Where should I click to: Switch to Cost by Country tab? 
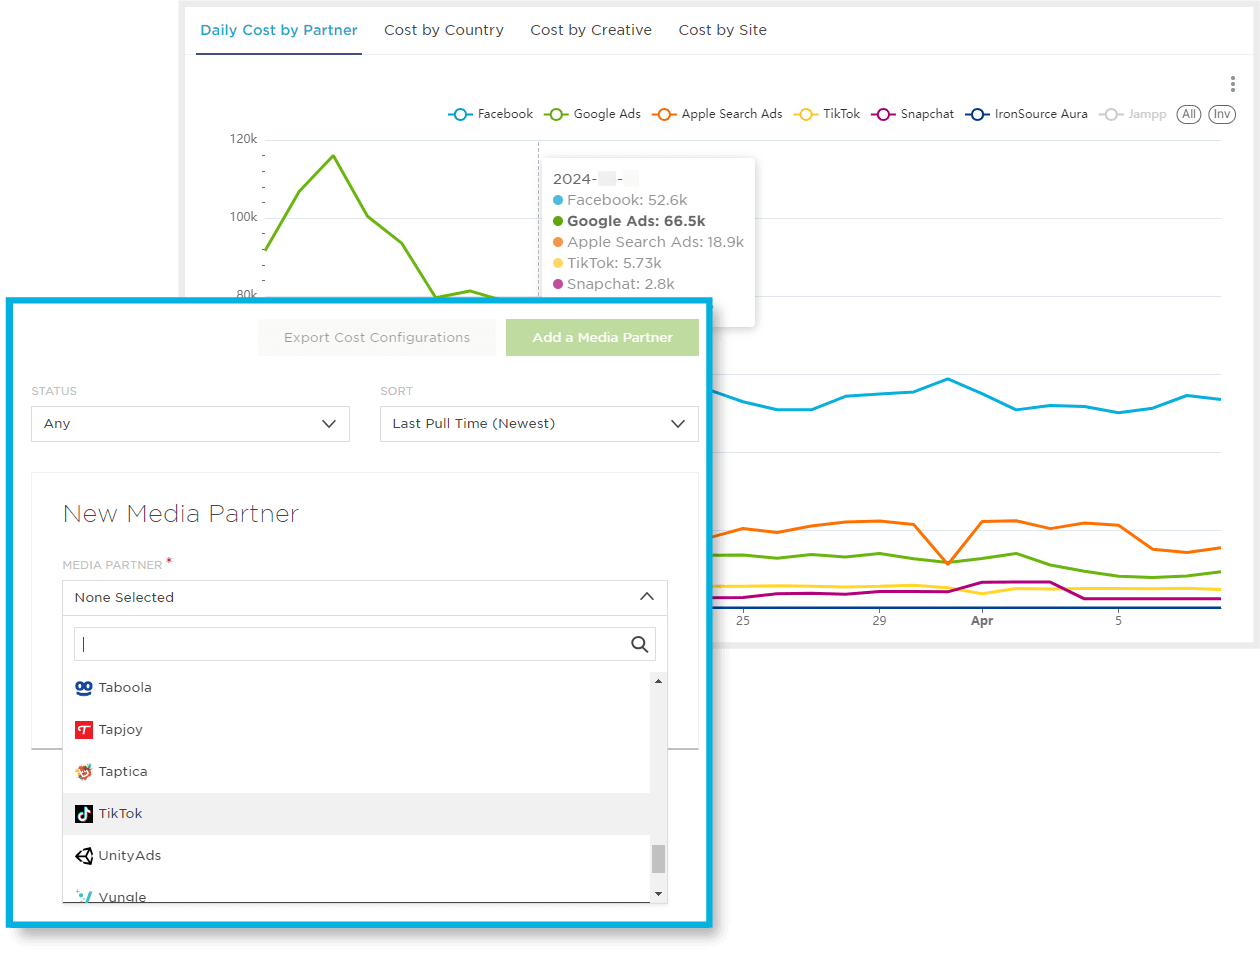[x=444, y=30]
